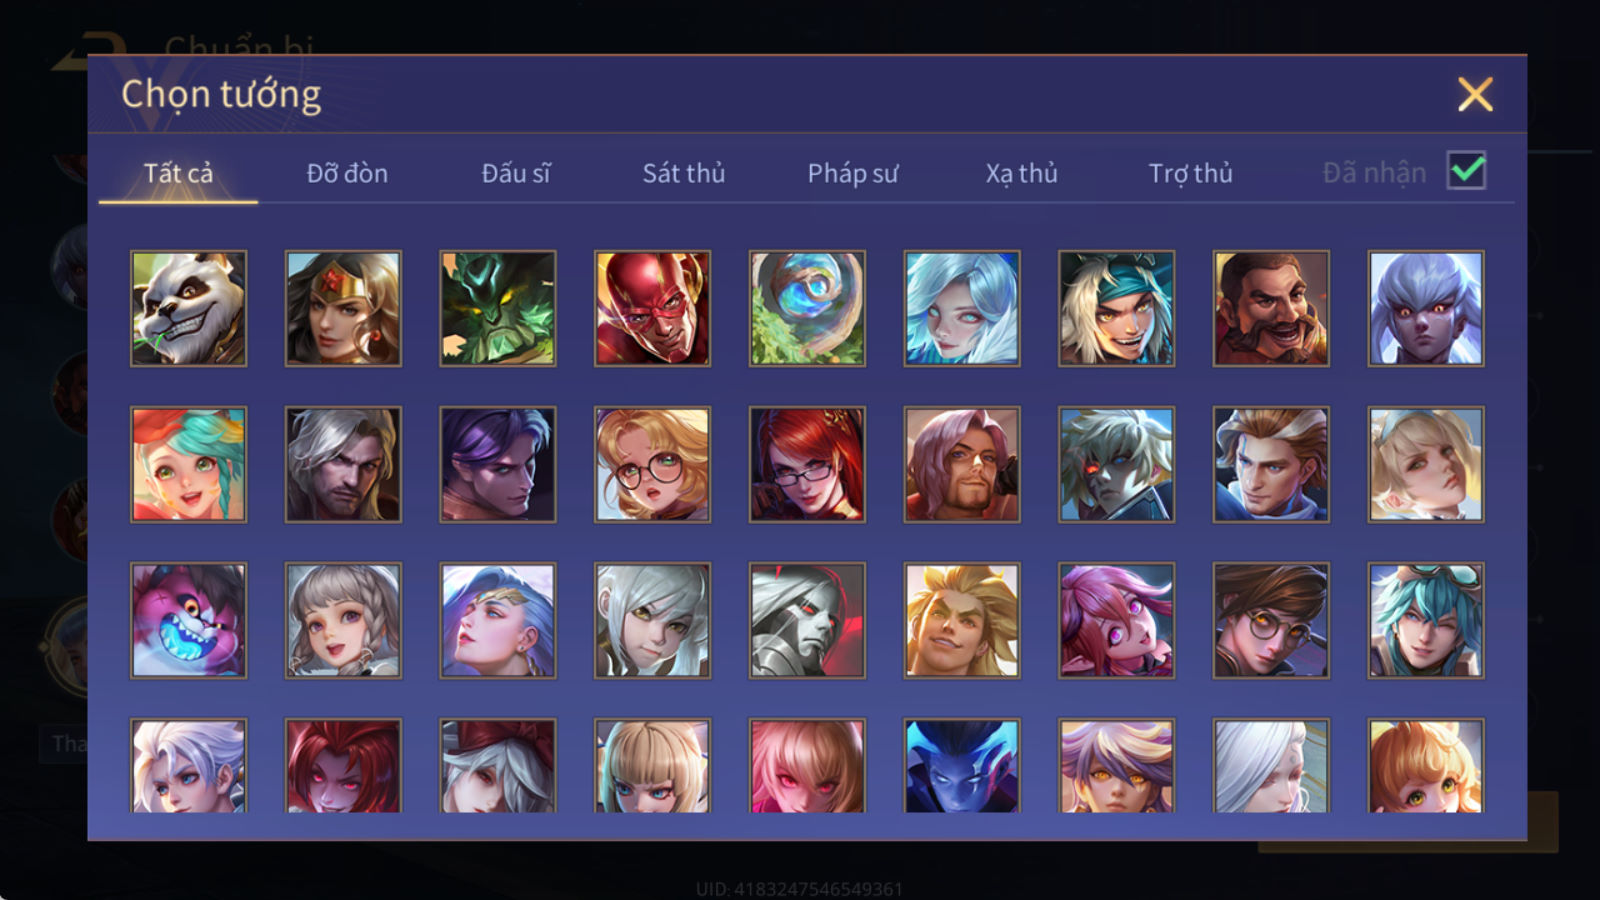
Task: Choose the Wonder Woman hero portrait
Action: 343,308
